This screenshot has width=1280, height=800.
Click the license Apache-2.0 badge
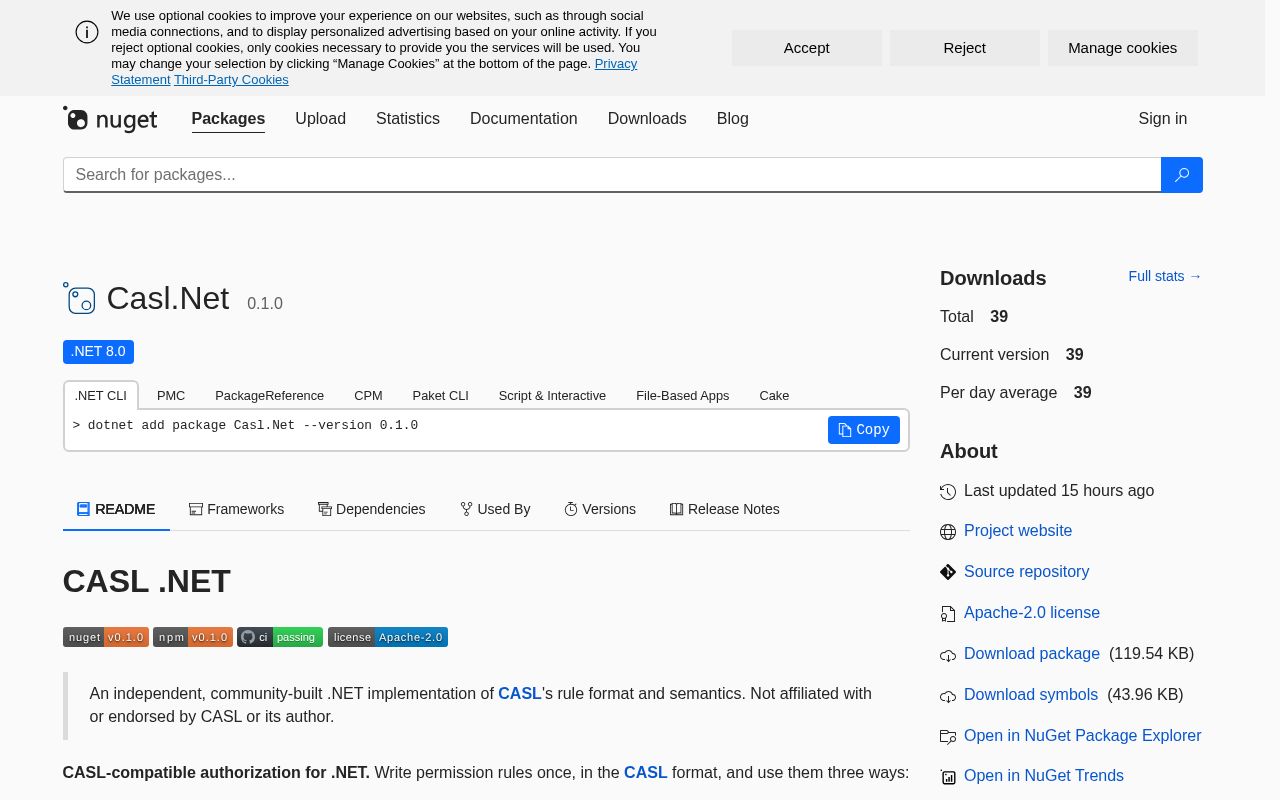click(x=388, y=637)
